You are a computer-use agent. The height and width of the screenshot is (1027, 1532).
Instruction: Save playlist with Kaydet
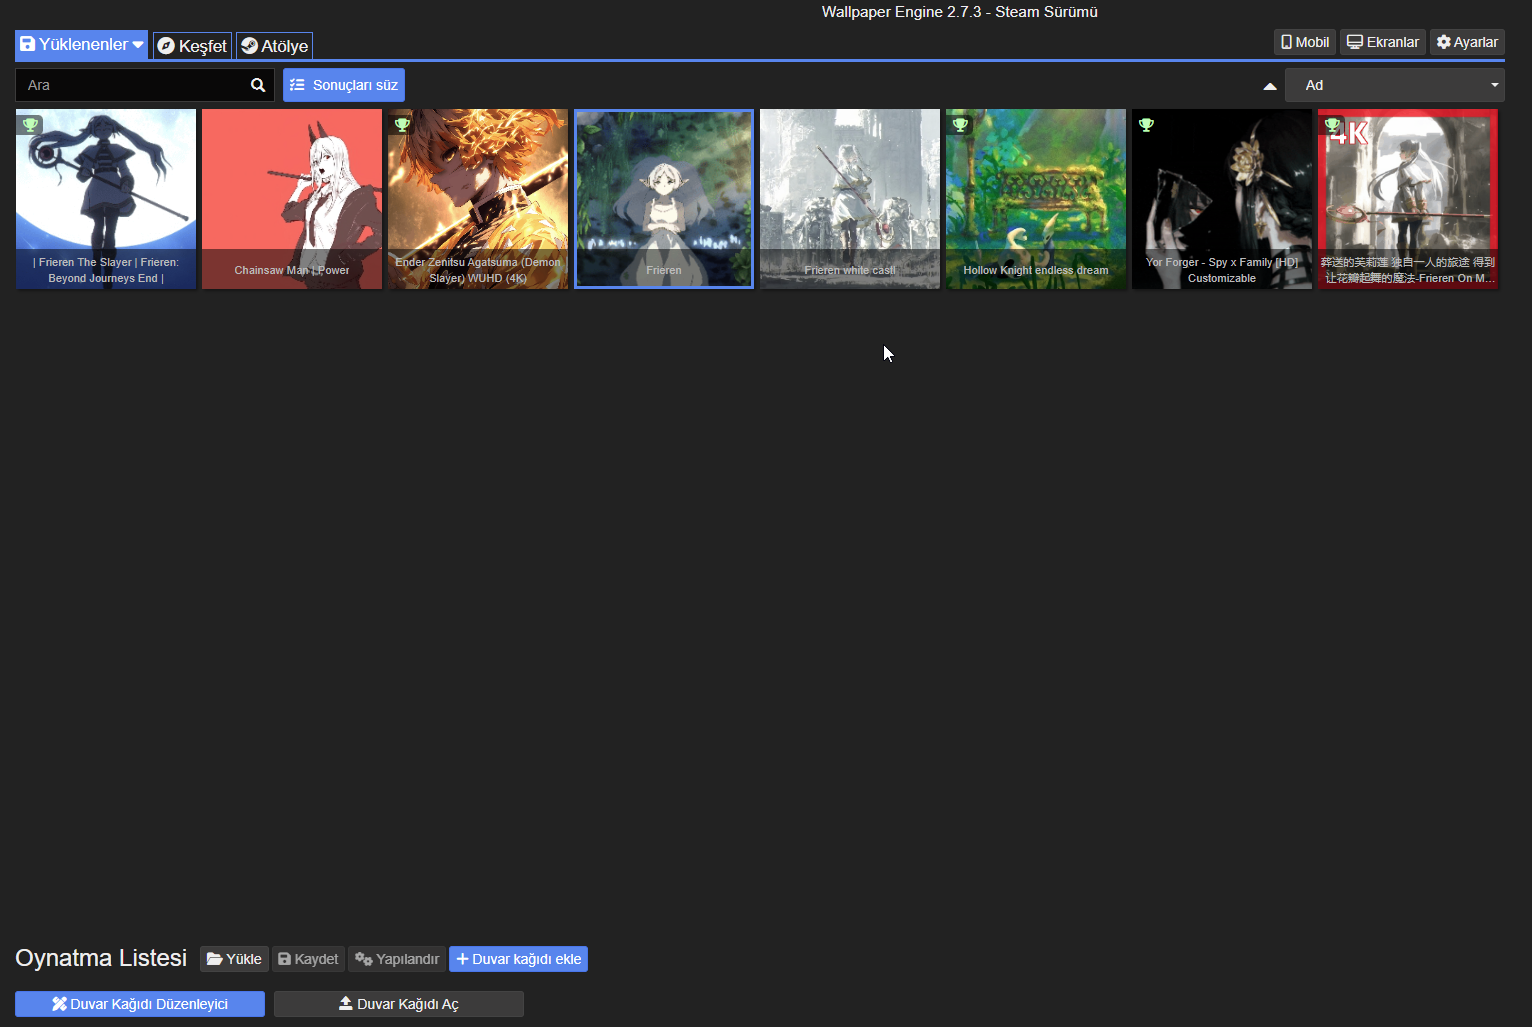pos(308,959)
